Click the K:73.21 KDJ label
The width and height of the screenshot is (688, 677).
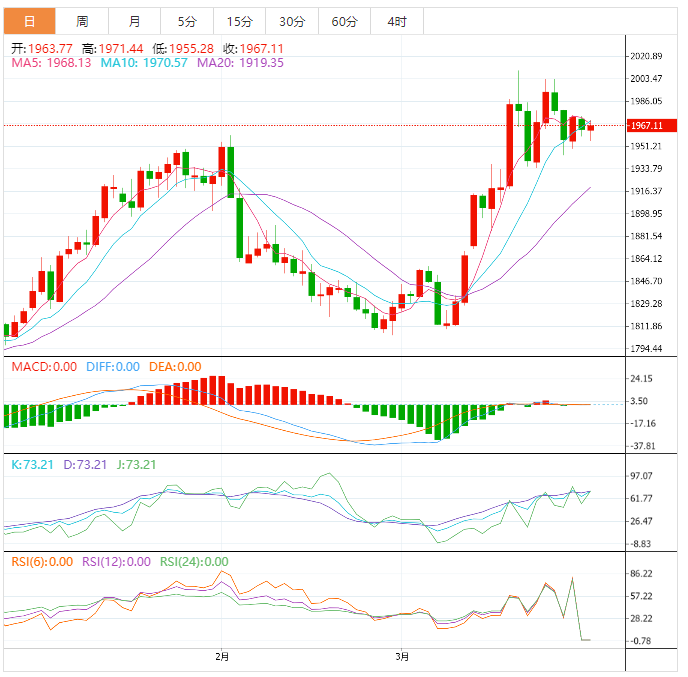tap(33, 464)
